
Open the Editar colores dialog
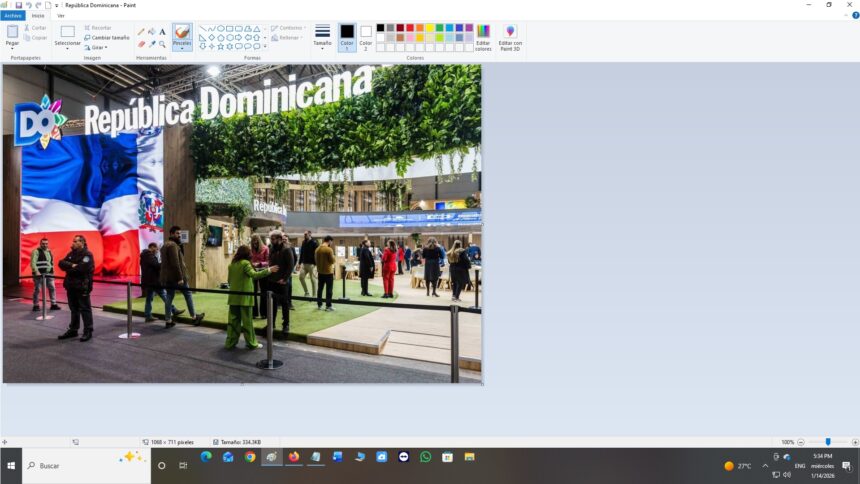[483, 37]
